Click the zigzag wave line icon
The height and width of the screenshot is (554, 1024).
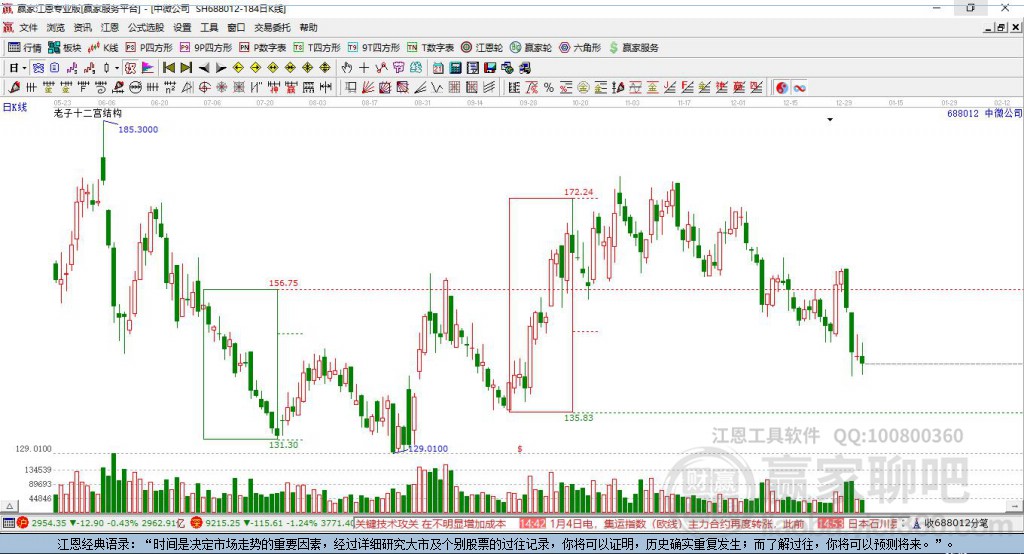pos(437,88)
